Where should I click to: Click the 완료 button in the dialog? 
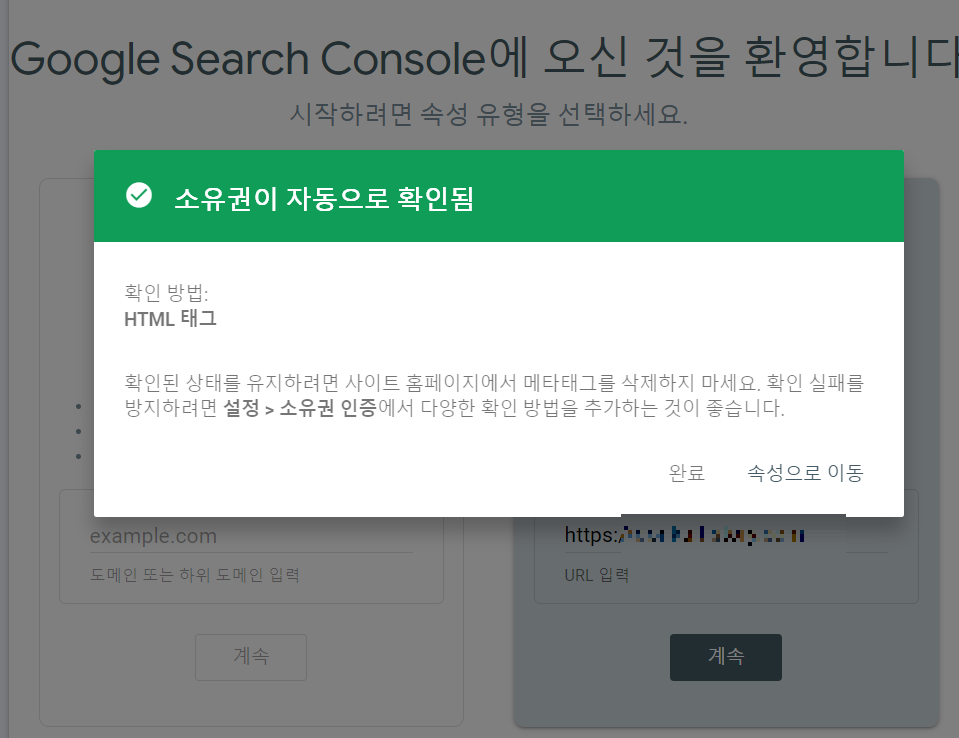point(686,473)
